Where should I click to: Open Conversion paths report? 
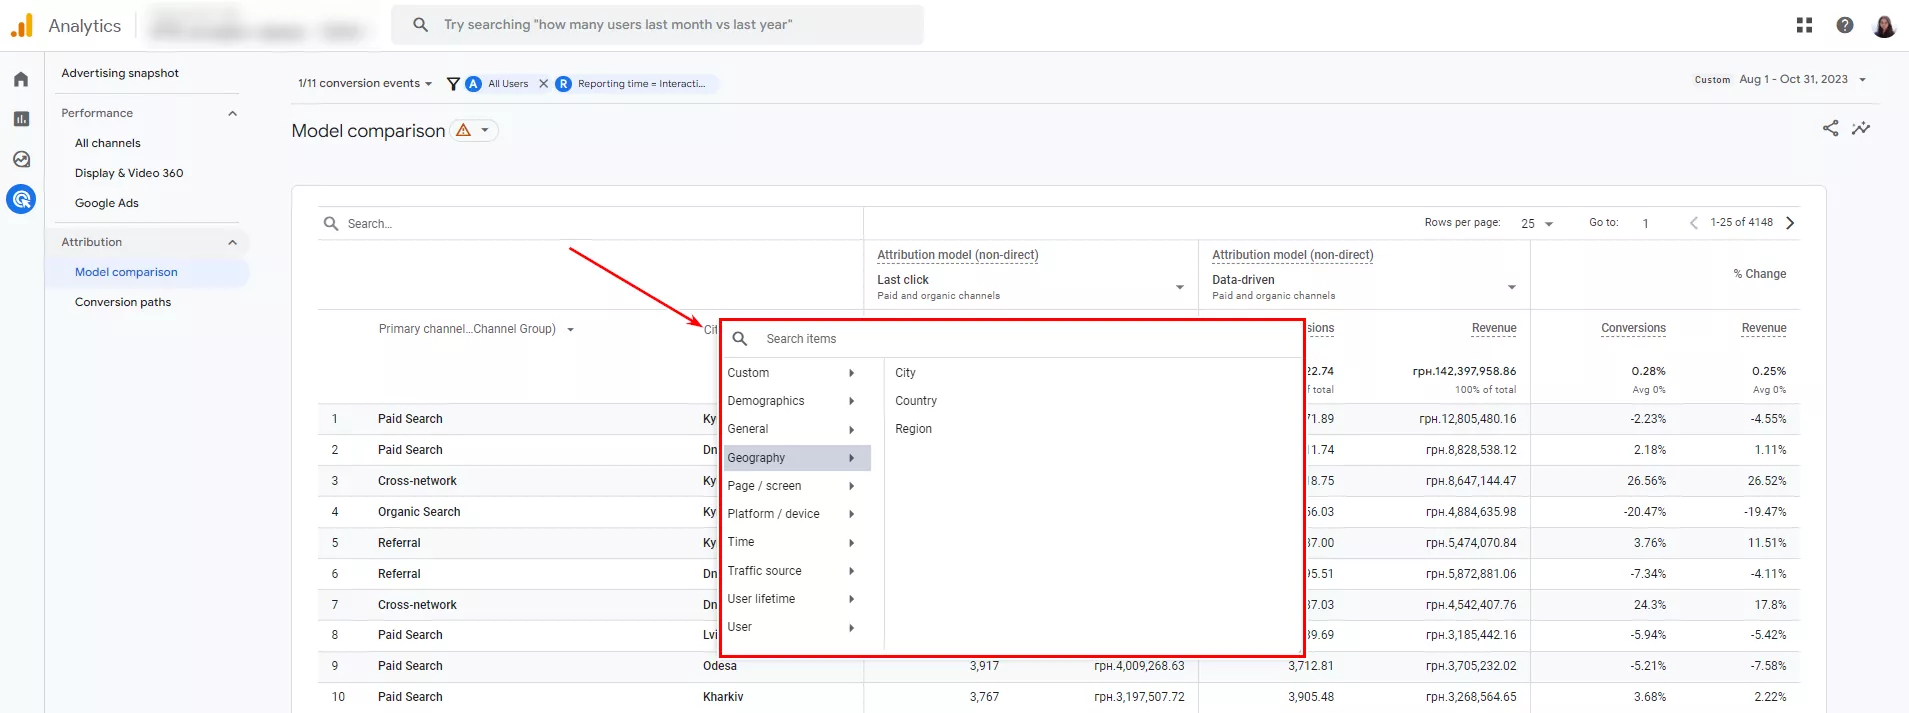123,302
